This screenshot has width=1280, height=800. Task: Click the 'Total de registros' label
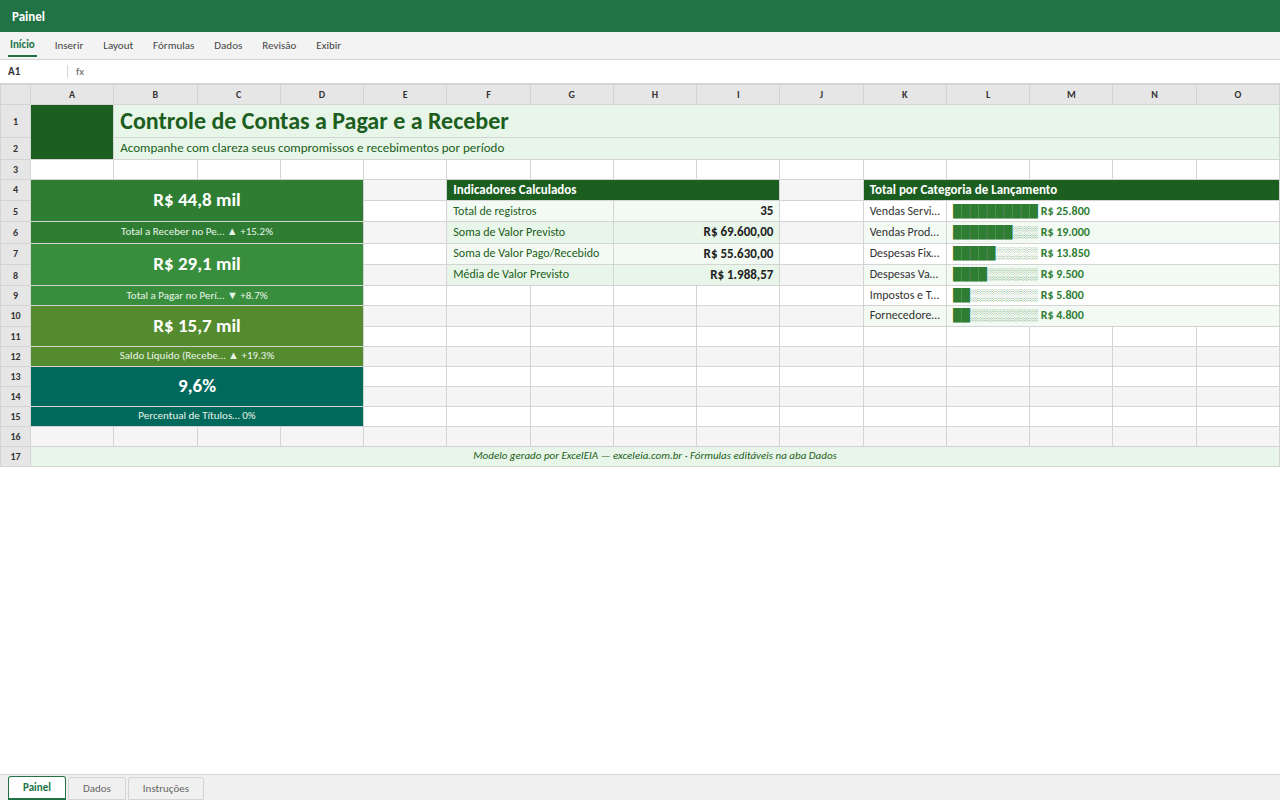(530, 211)
